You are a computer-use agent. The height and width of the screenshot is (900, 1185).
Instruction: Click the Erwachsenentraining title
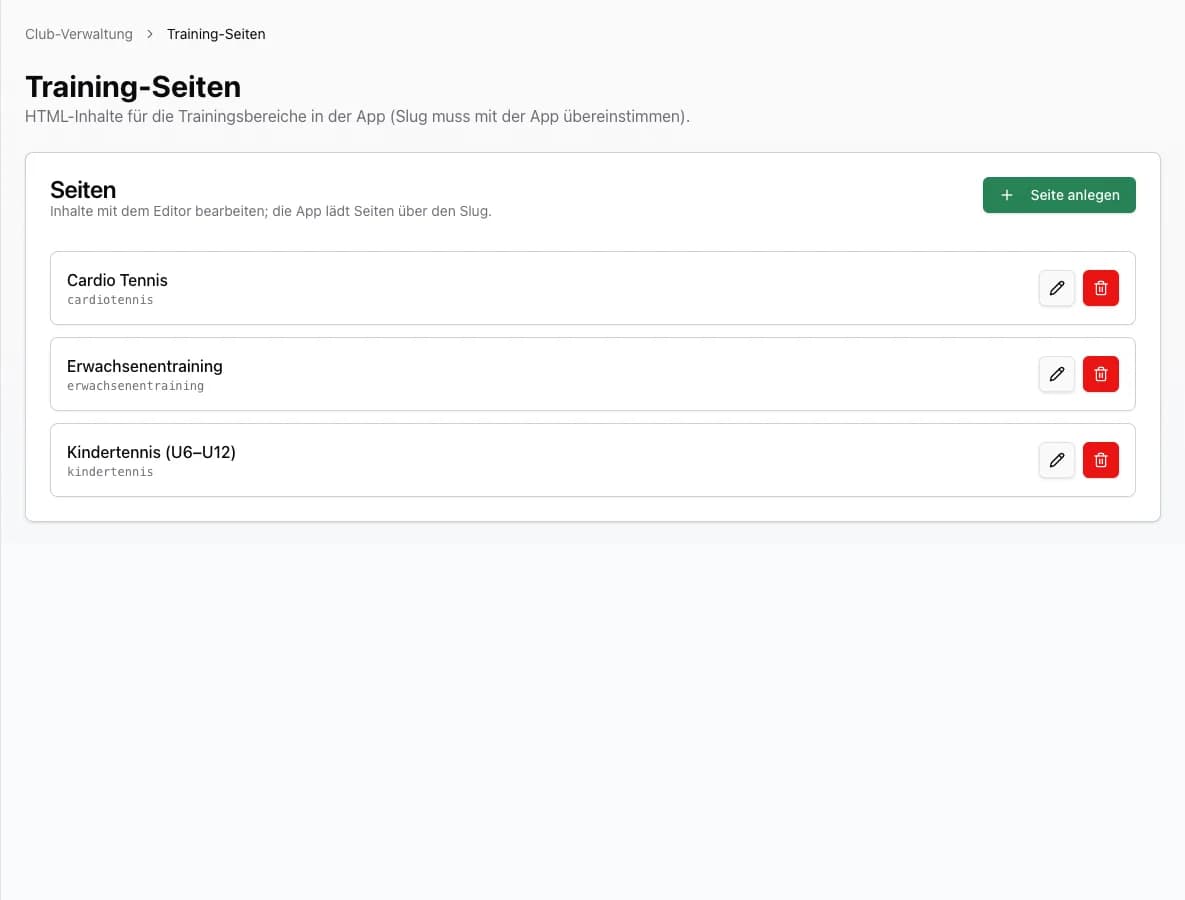click(x=145, y=366)
